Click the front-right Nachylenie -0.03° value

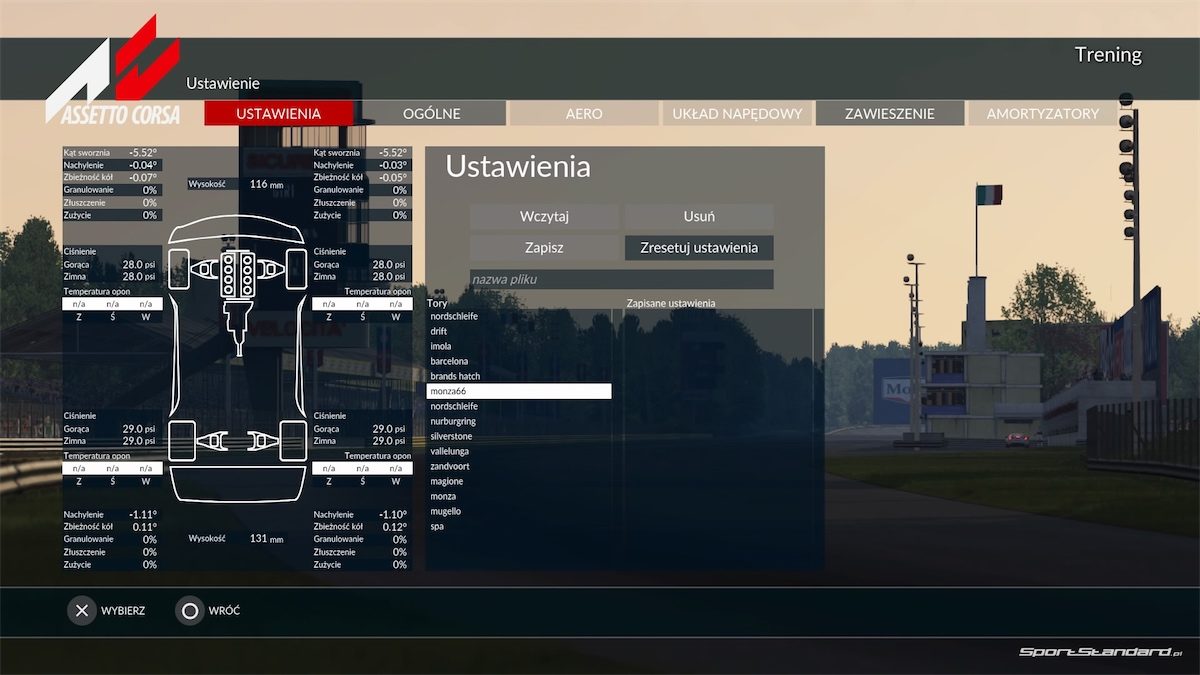coord(392,165)
